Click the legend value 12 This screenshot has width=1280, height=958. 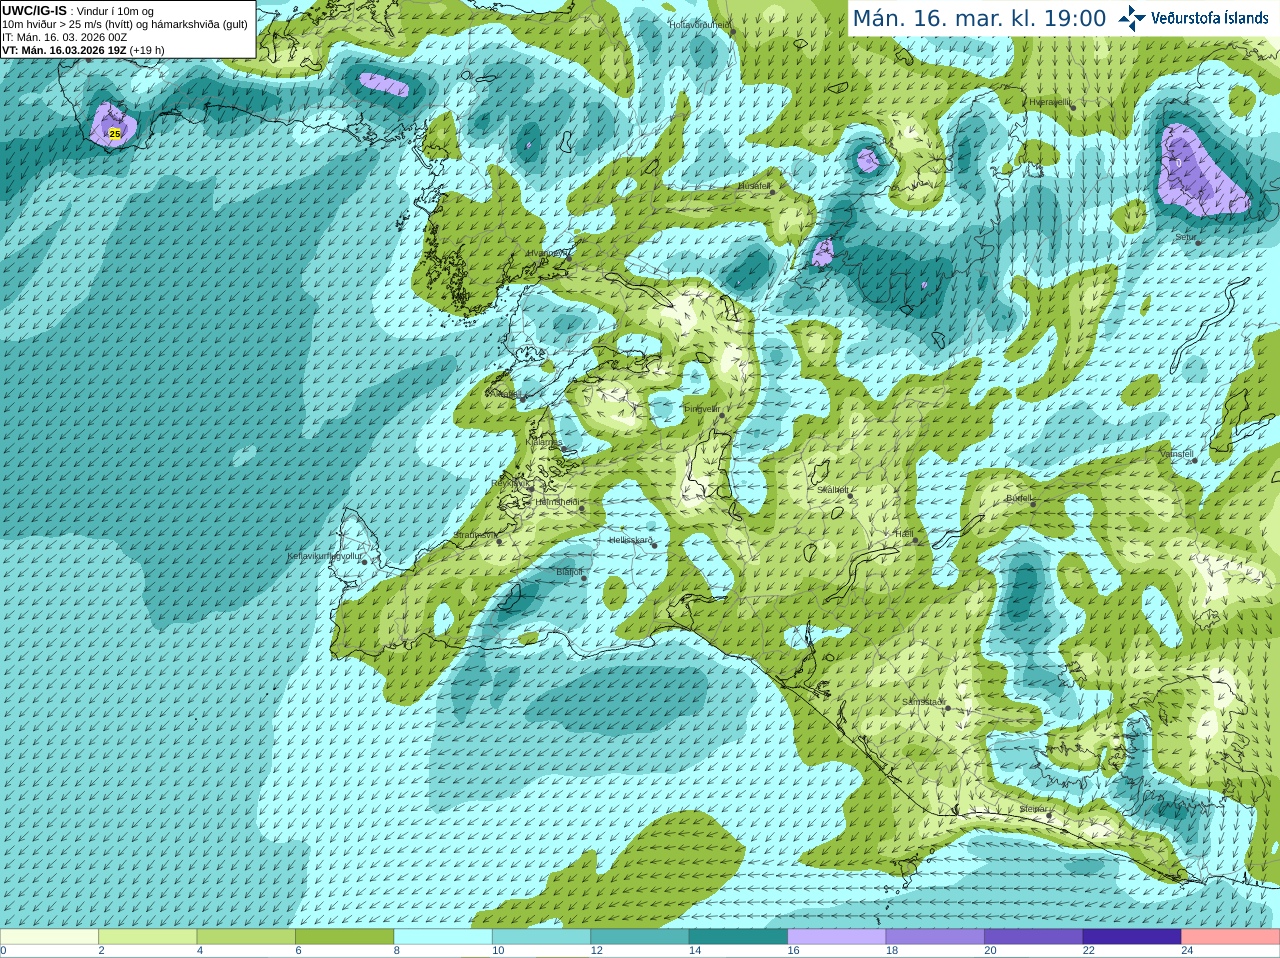pyautogui.click(x=597, y=951)
